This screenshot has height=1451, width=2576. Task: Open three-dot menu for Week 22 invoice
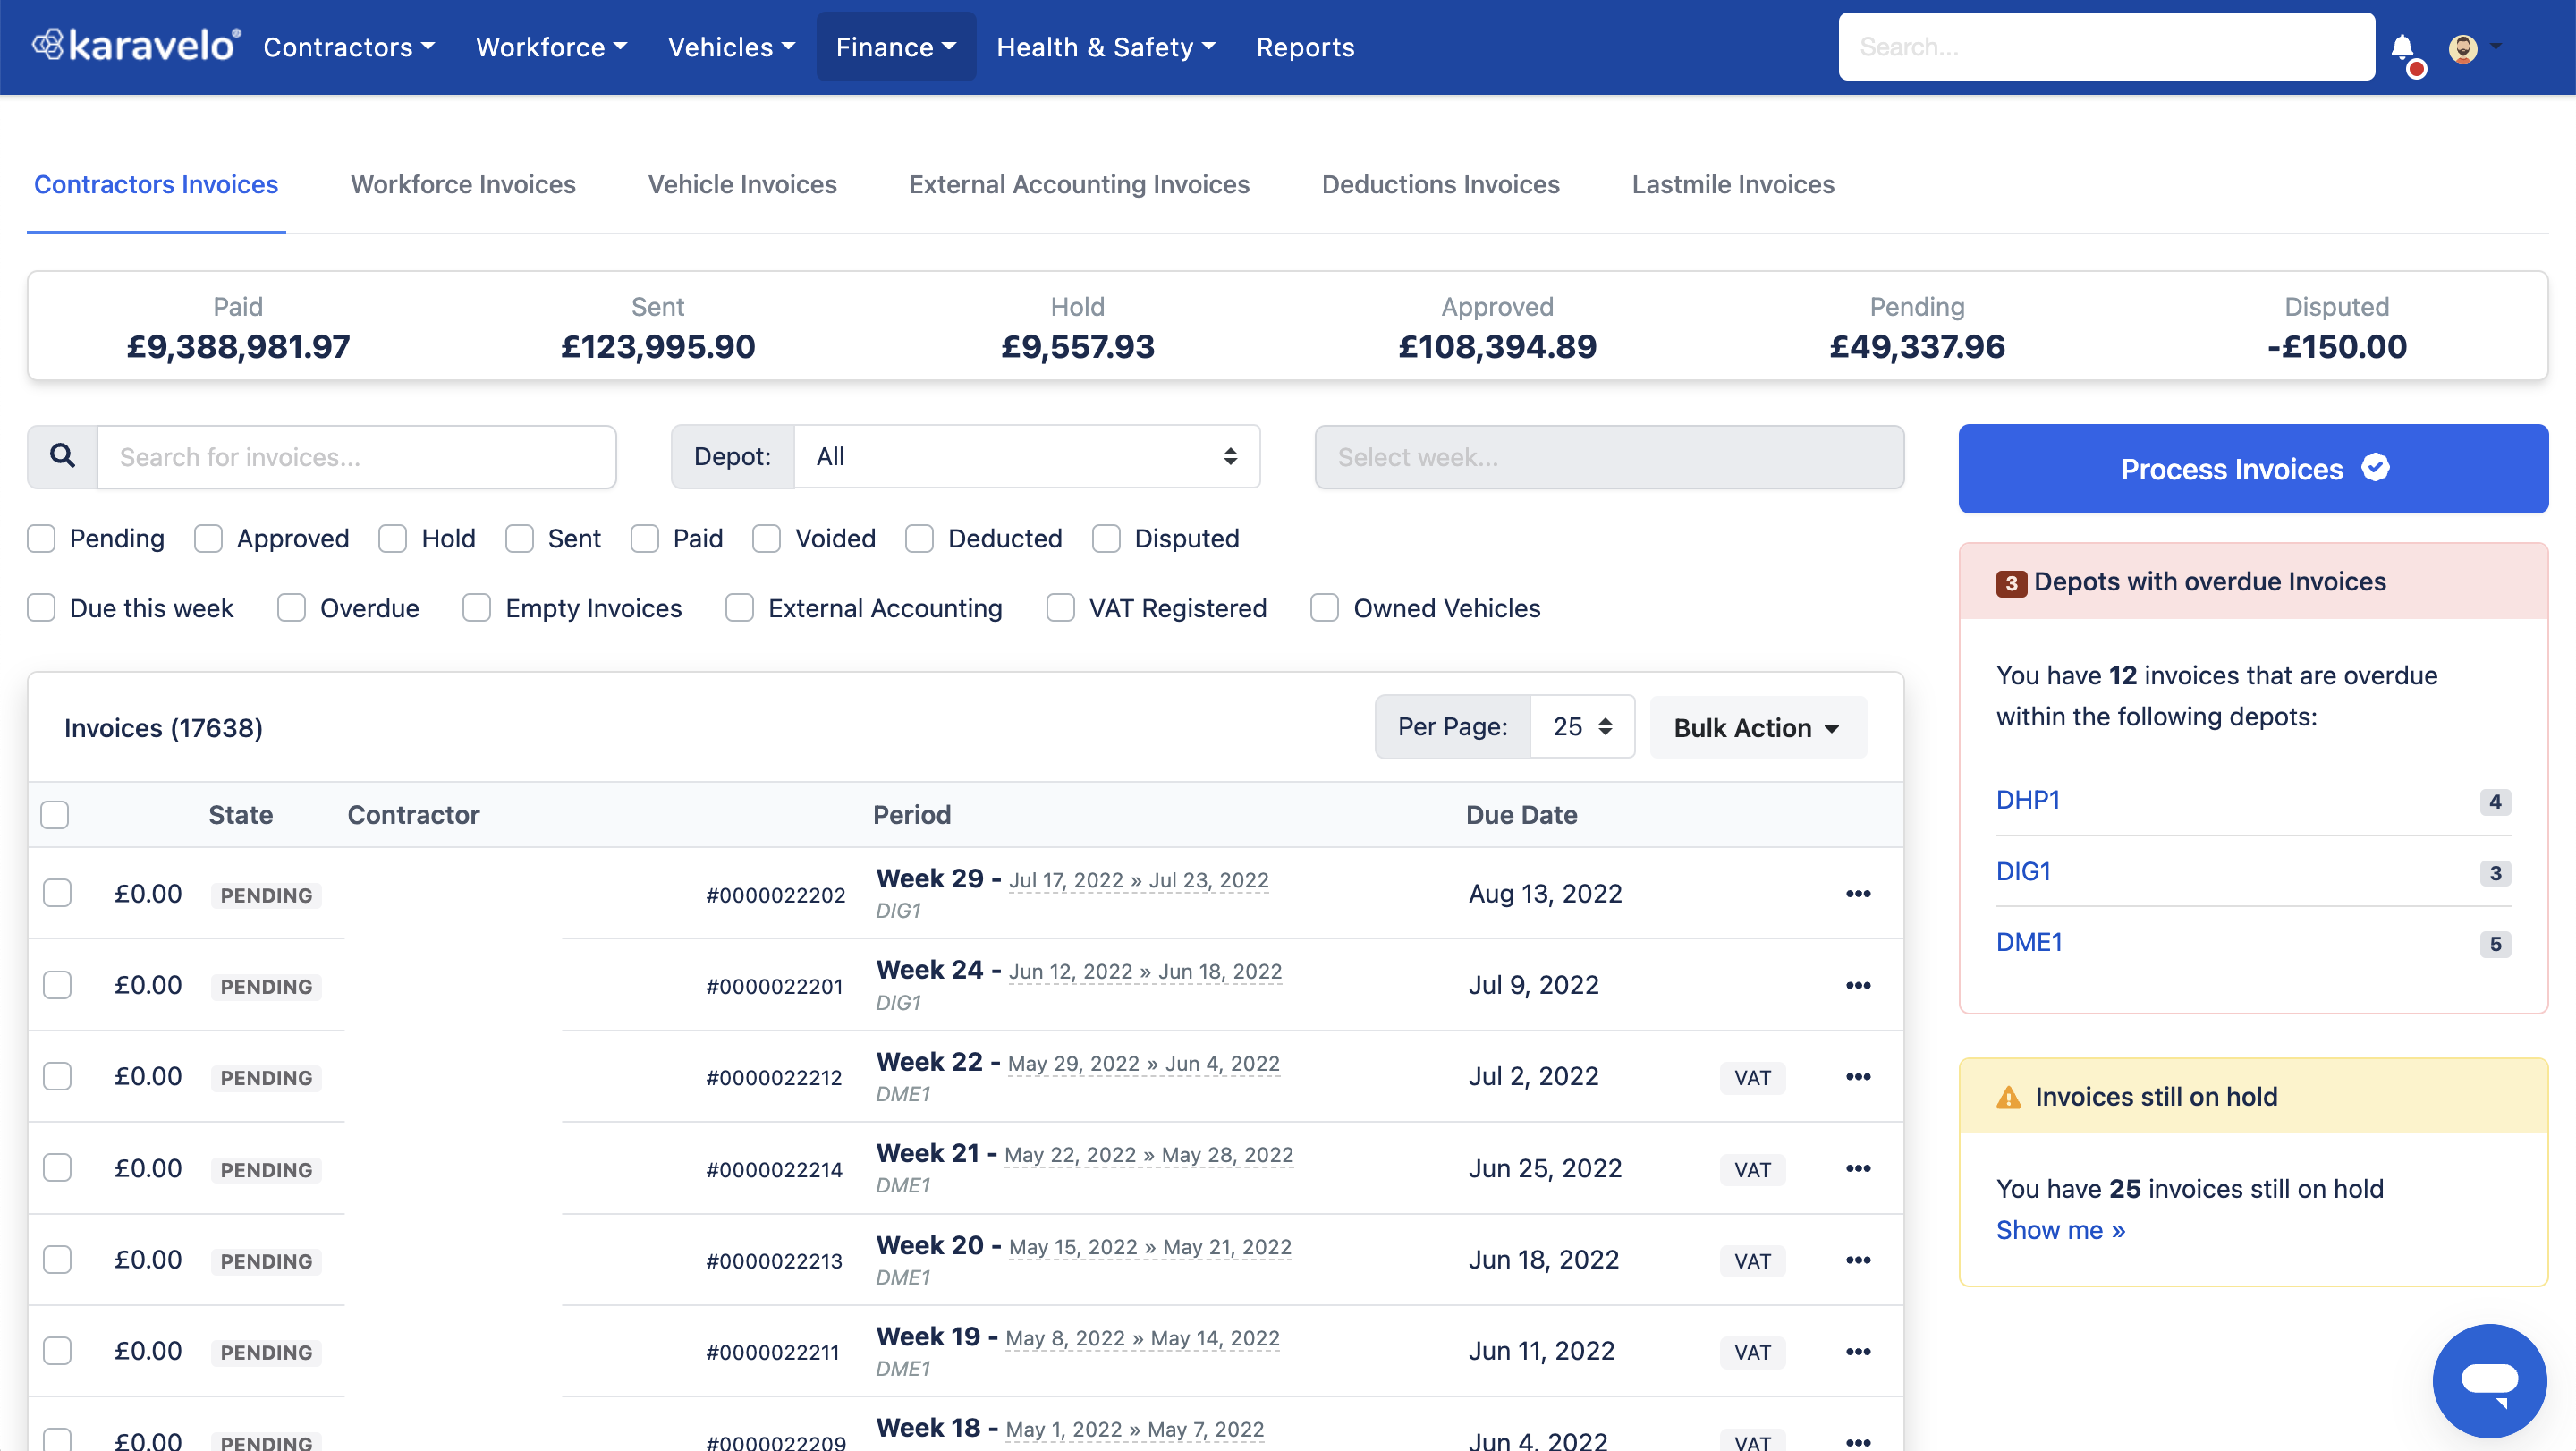pyautogui.click(x=1857, y=1077)
